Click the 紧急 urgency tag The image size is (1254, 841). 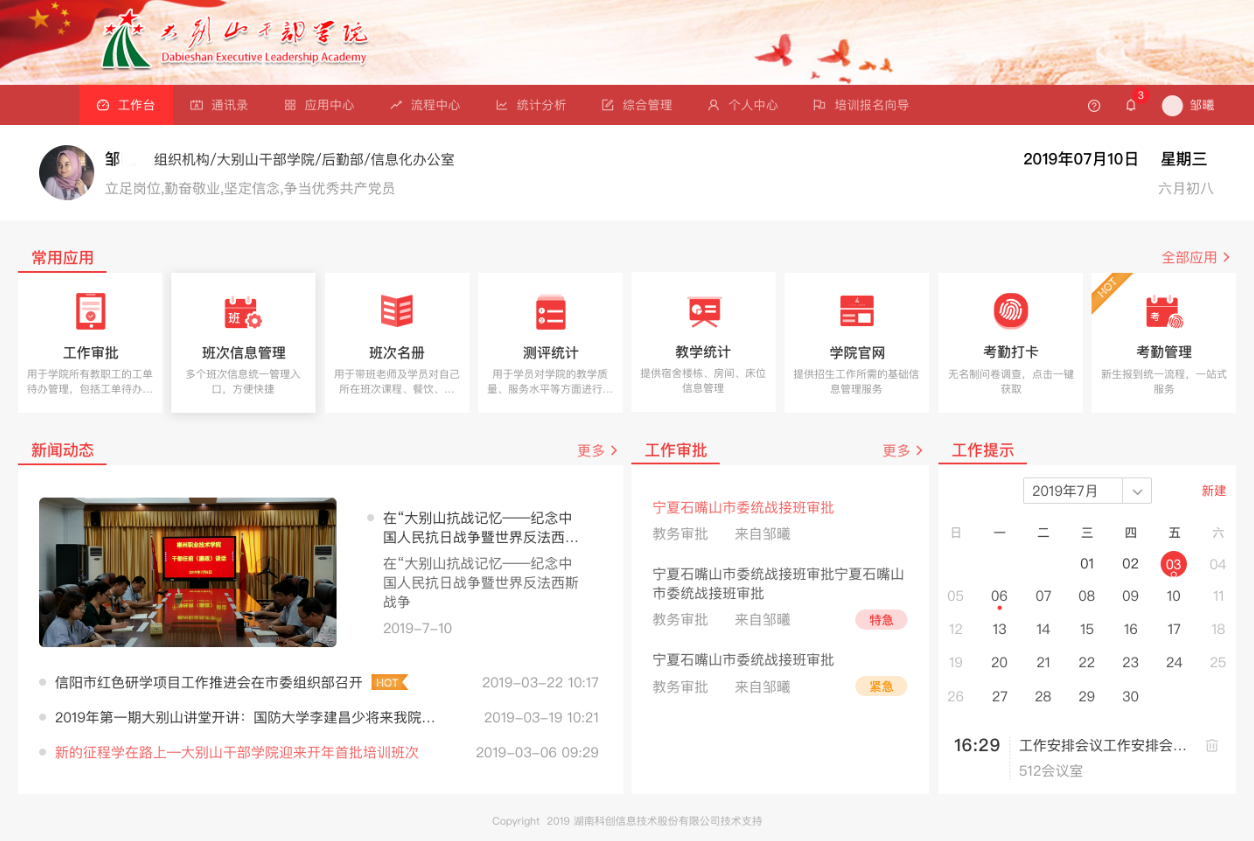click(x=881, y=686)
